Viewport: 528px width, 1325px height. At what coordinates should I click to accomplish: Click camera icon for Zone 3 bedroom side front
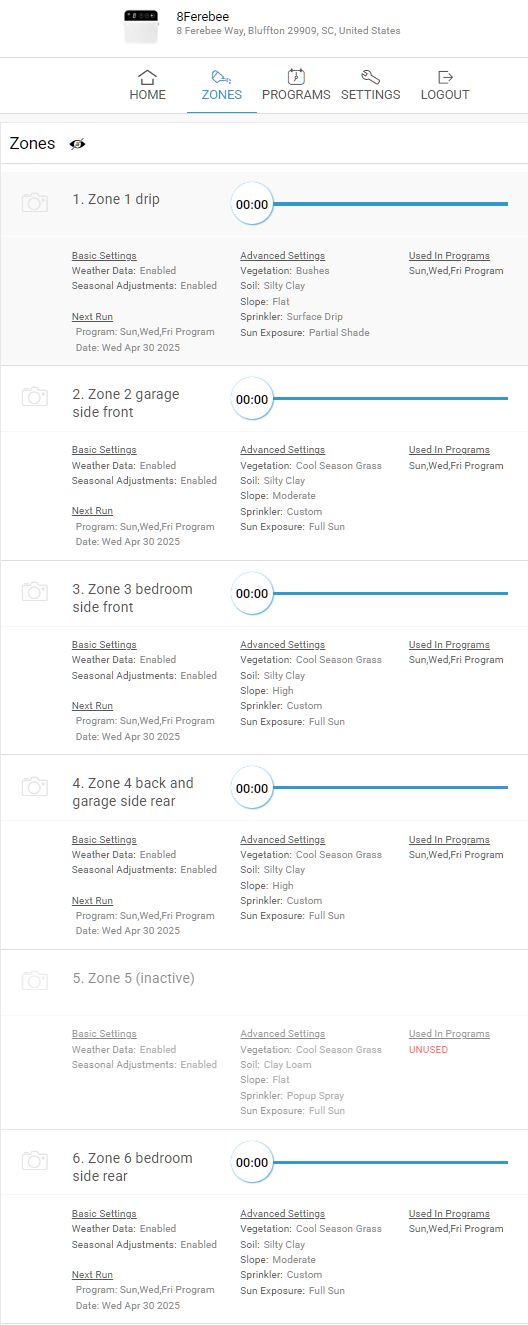point(35,591)
